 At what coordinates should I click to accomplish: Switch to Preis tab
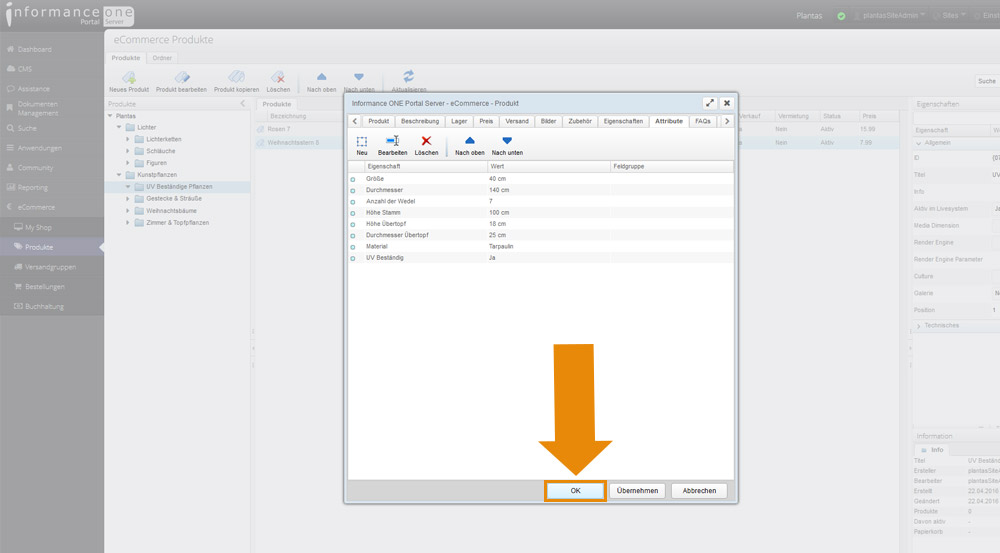point(486,121)
